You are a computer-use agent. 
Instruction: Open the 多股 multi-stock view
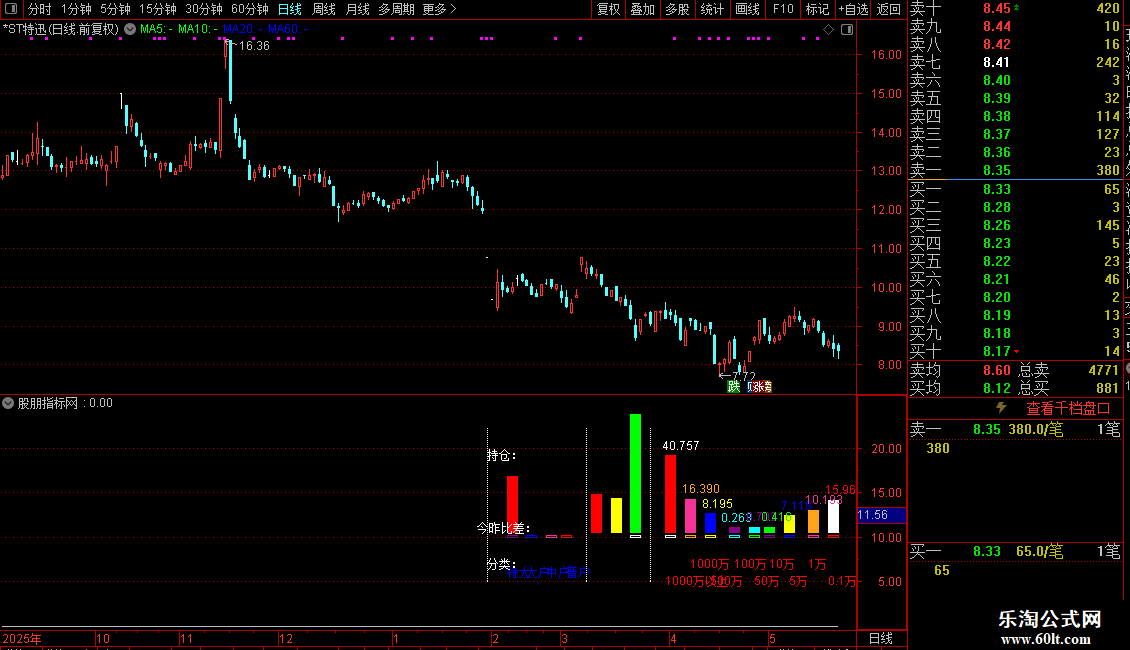tap(677, 9)
